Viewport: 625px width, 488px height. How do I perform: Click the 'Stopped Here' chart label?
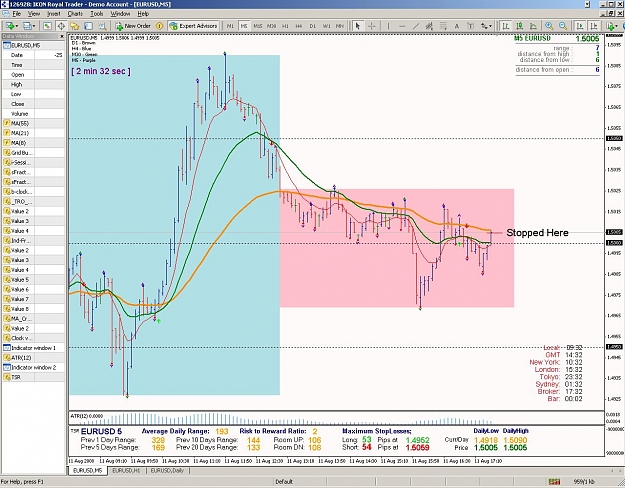tap(537, 233)
